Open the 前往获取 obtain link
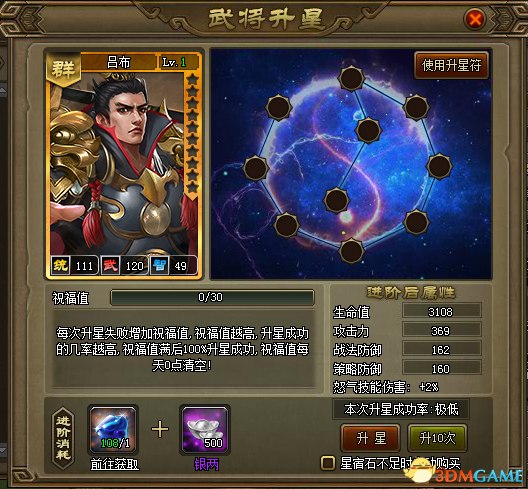 coord(114,464)
